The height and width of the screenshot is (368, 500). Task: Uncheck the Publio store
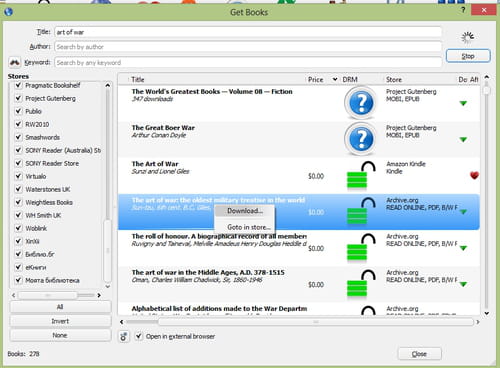18,111
